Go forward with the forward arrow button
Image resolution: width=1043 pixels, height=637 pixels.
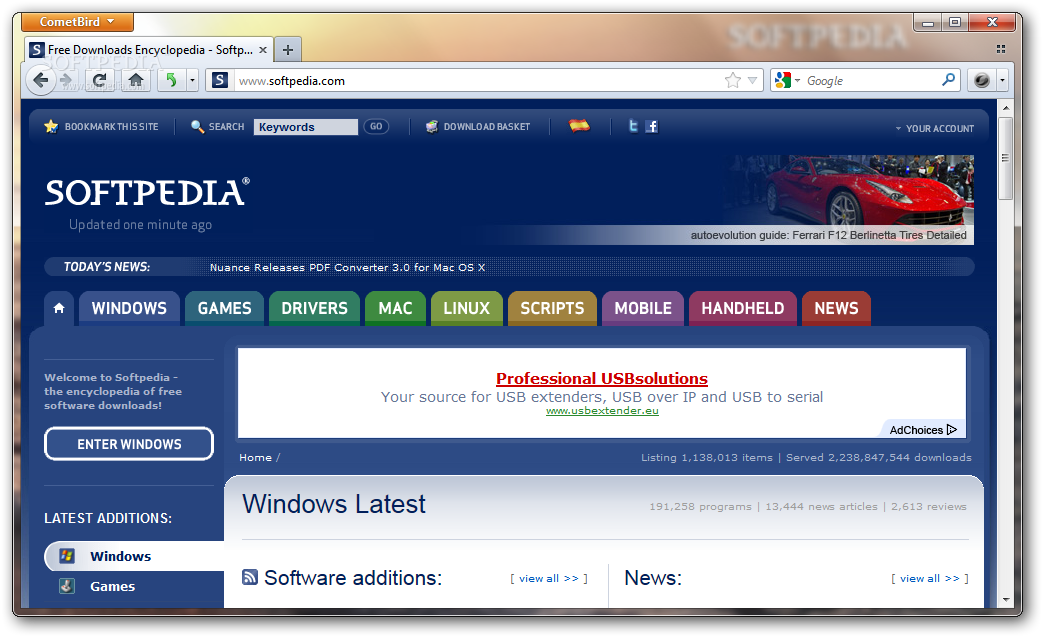click(67, 80)
